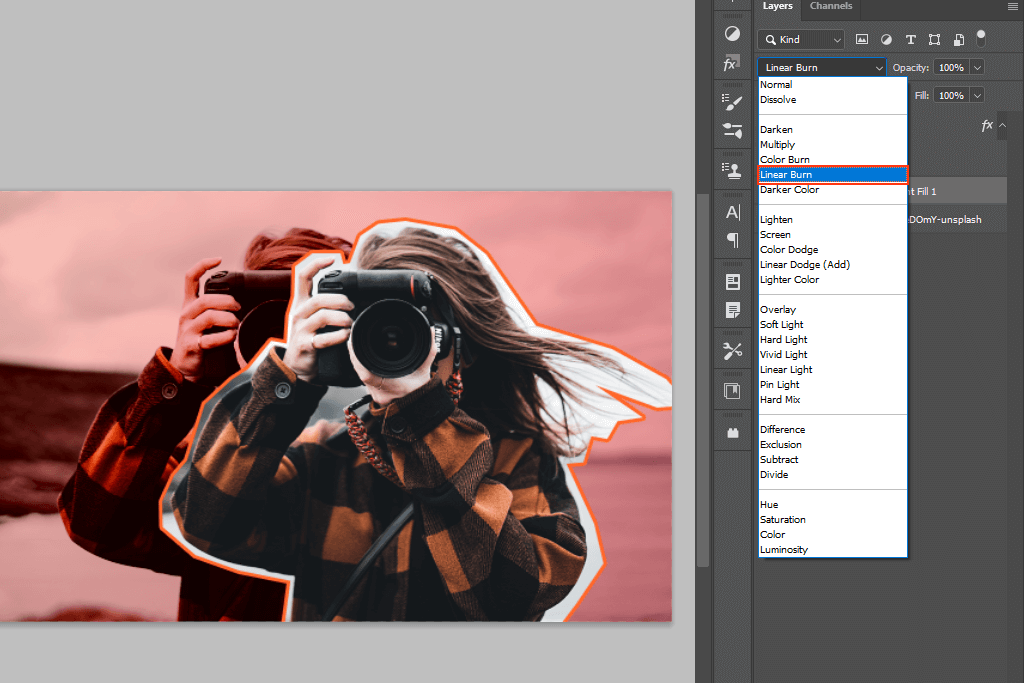The image size is (1024, 683).
Task: Open the Libraries panel icon
Action: 732,391
